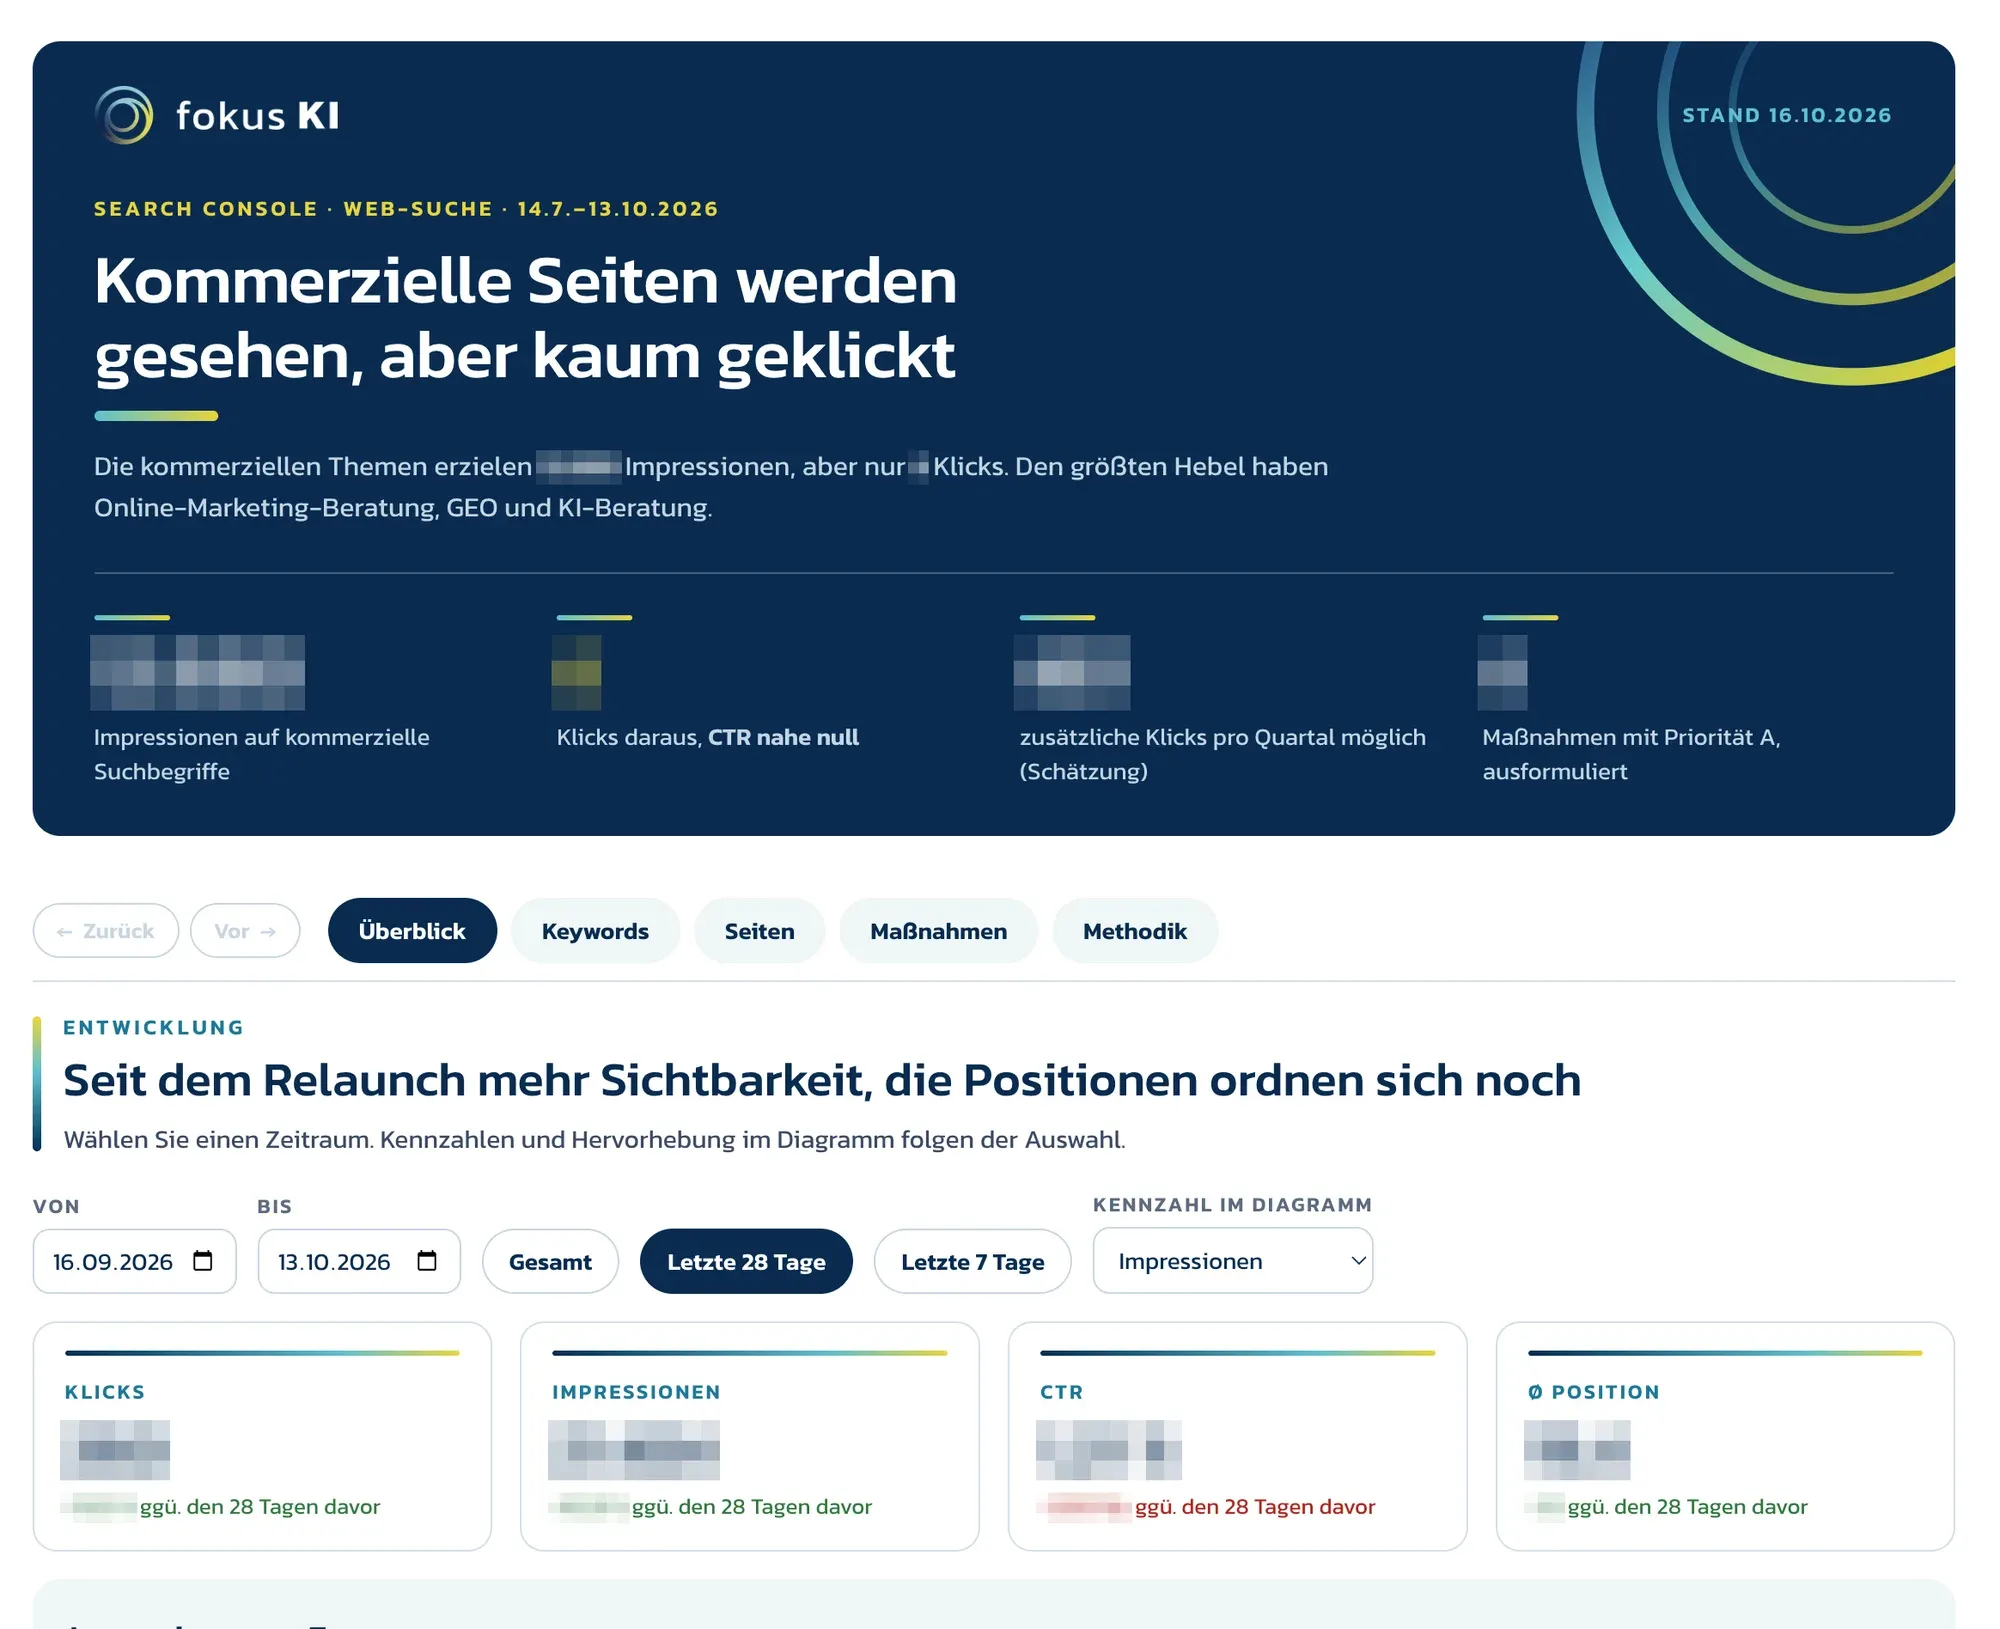Click the IMPRESSIONEN metric card
This screenshot has height=1629, width=2000.
point(750,1437)
